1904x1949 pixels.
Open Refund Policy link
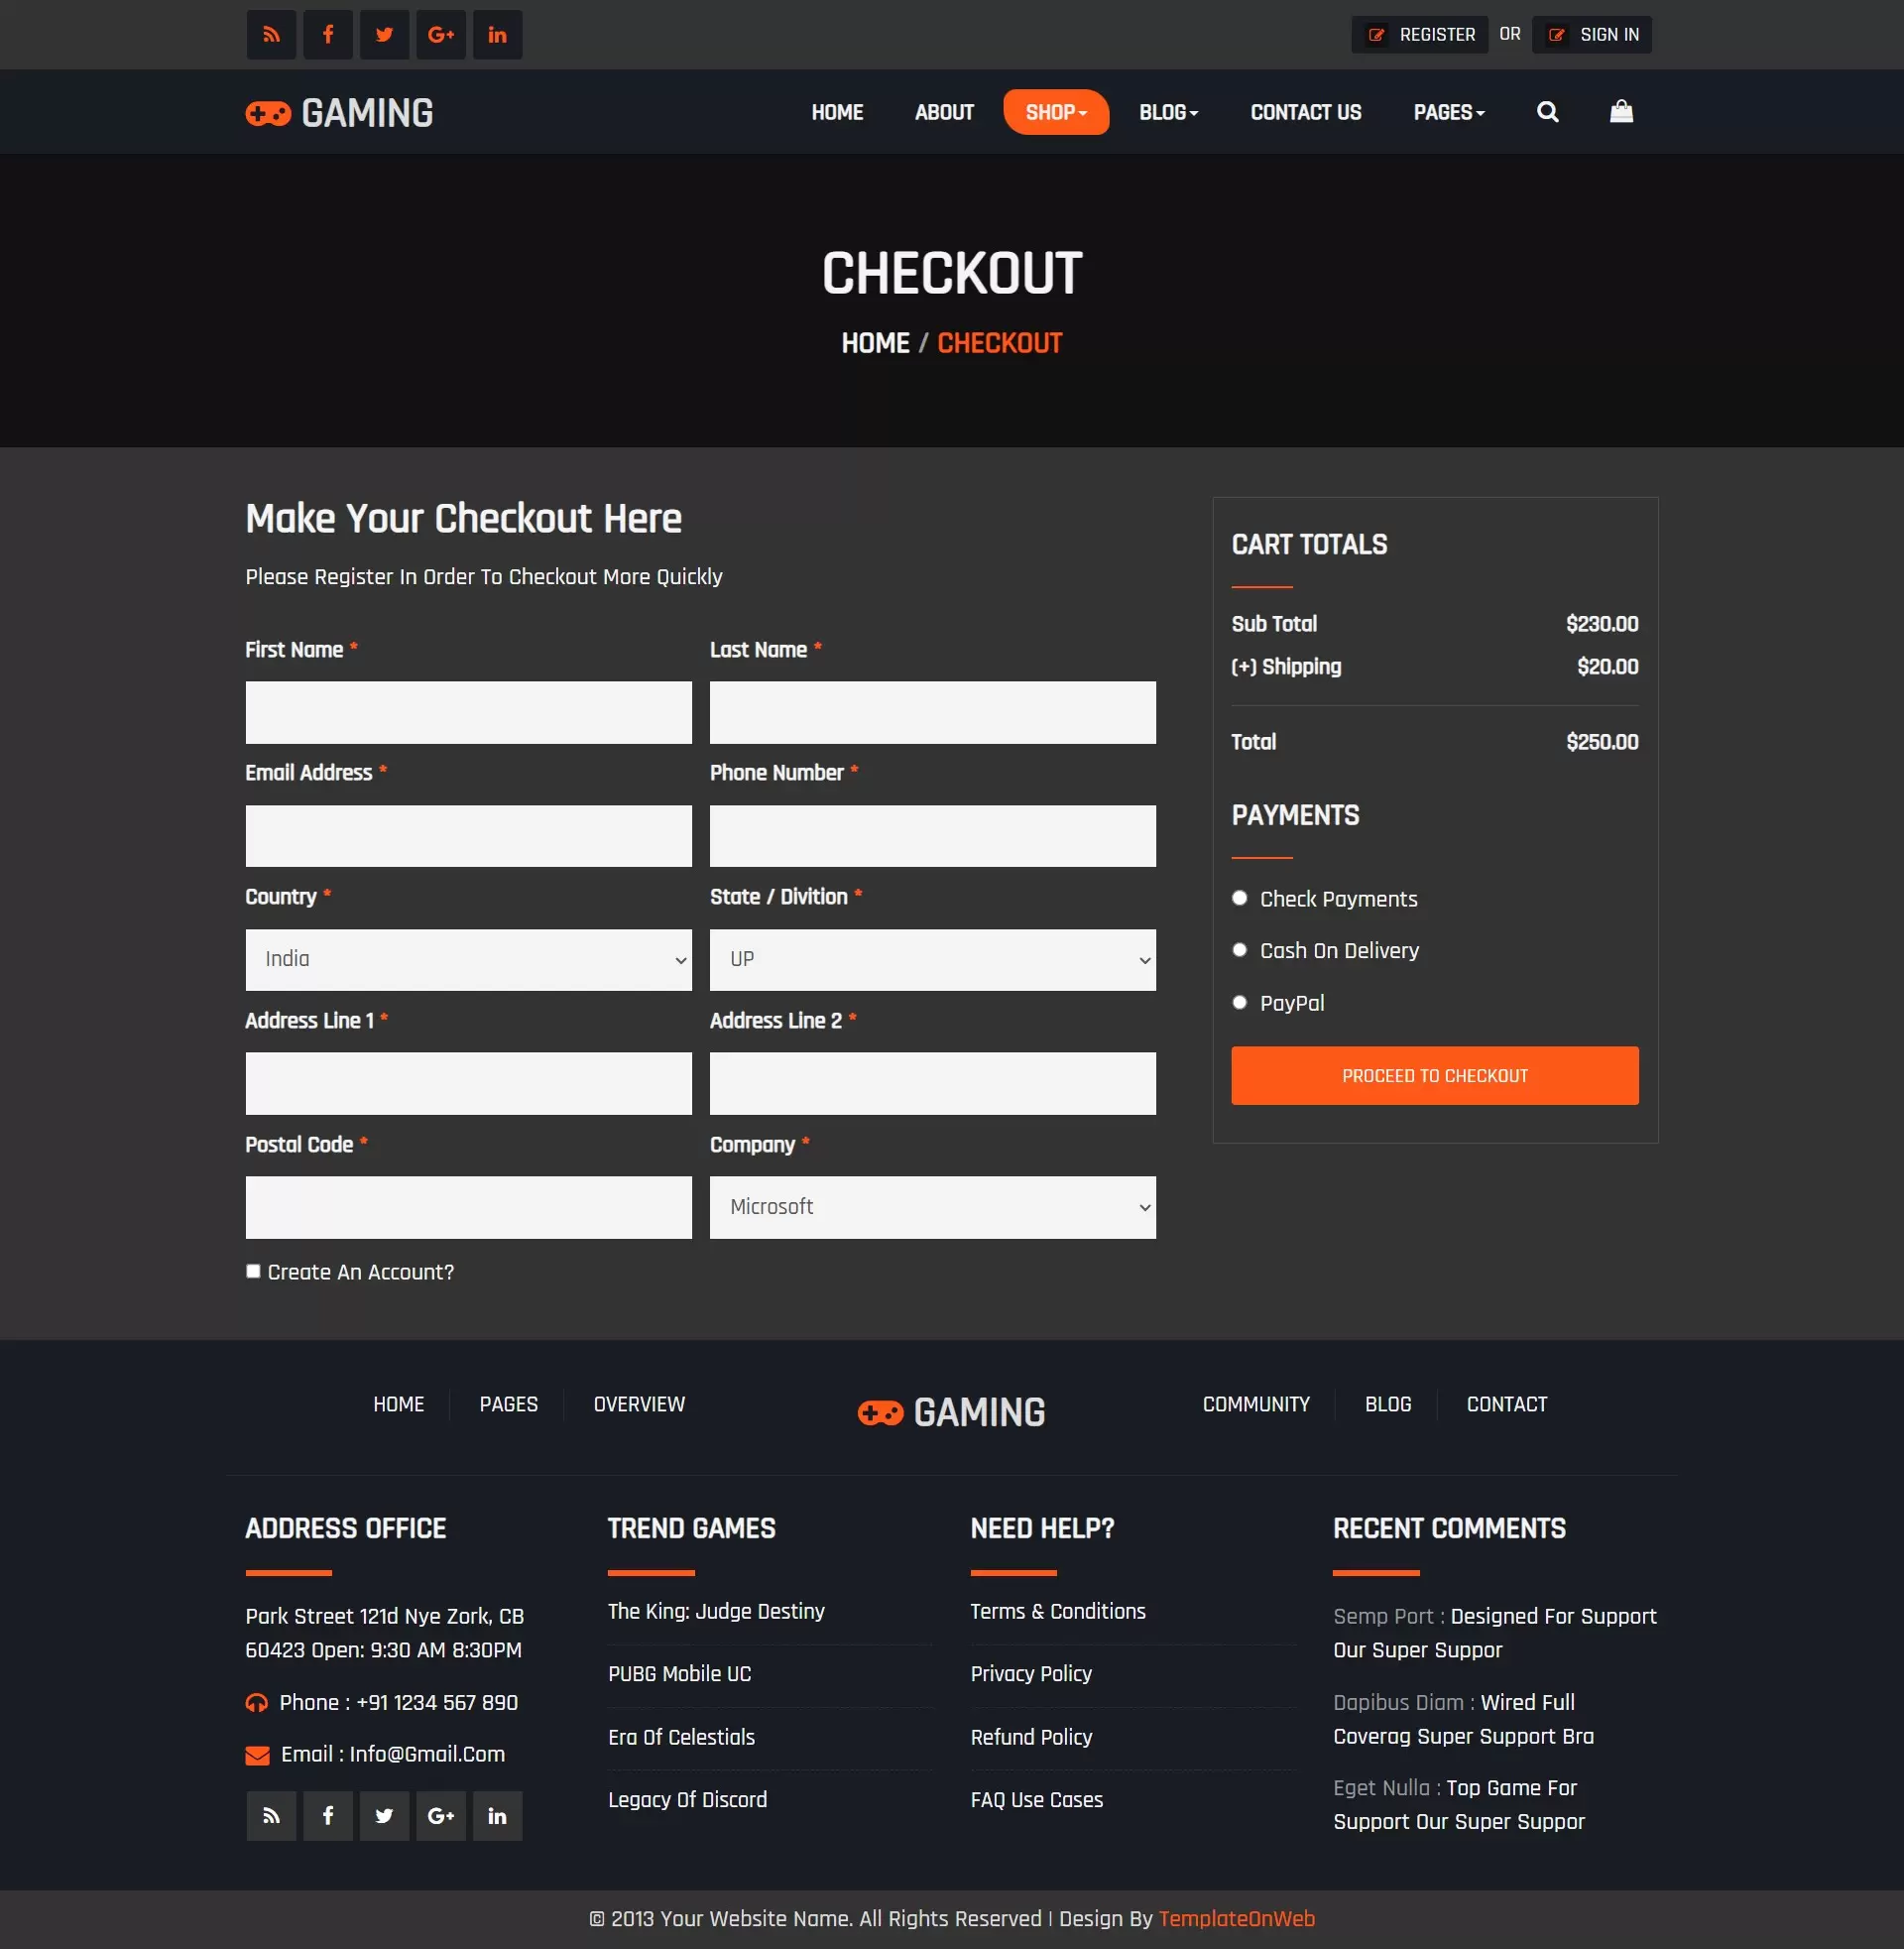coord(1031,1737)
